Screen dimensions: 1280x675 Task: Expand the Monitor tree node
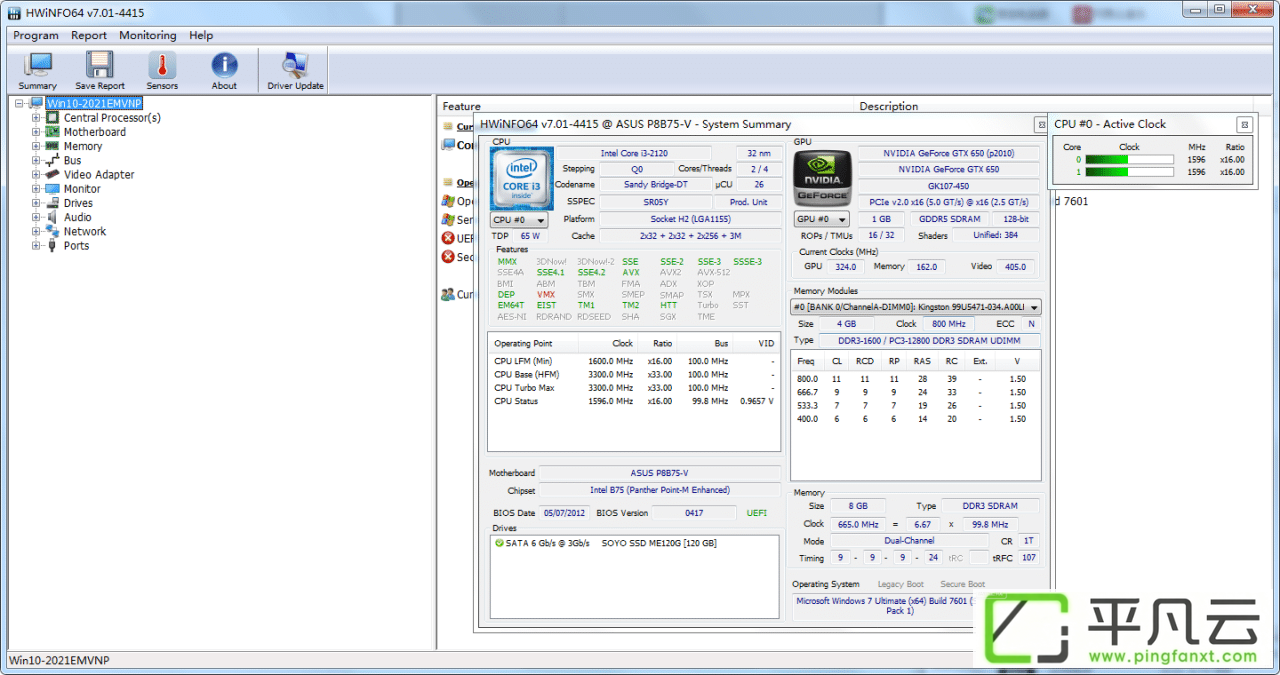tap(36, 189)
